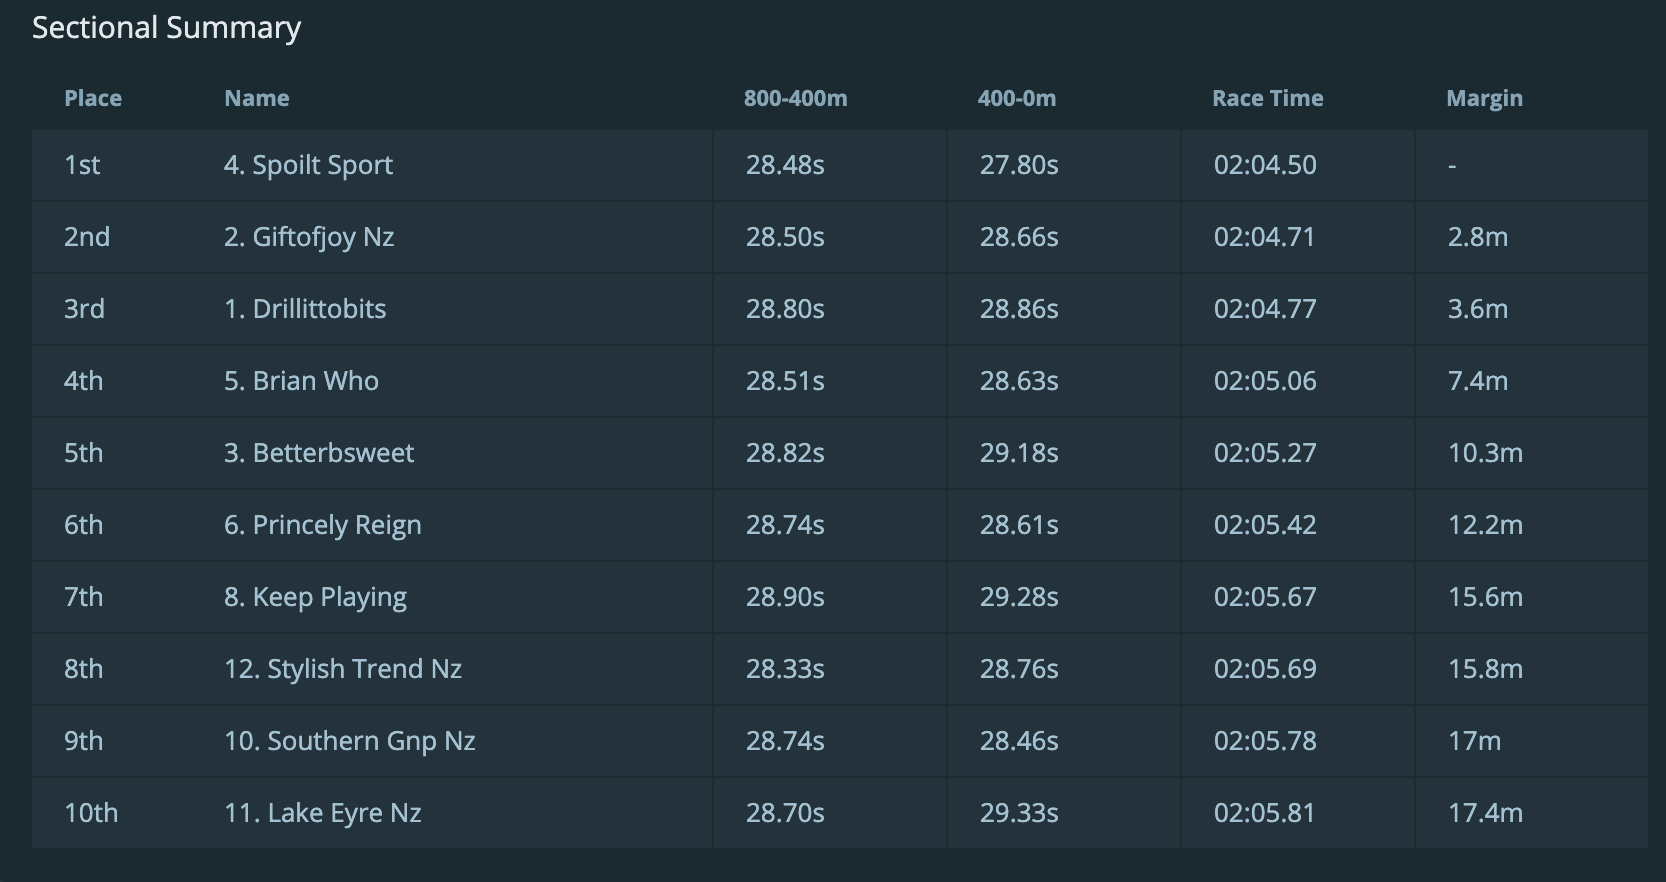This screenshot has height=882, width=1666.
Task: Click the Sectional Summary heading
Action: (x=166, y=28)
